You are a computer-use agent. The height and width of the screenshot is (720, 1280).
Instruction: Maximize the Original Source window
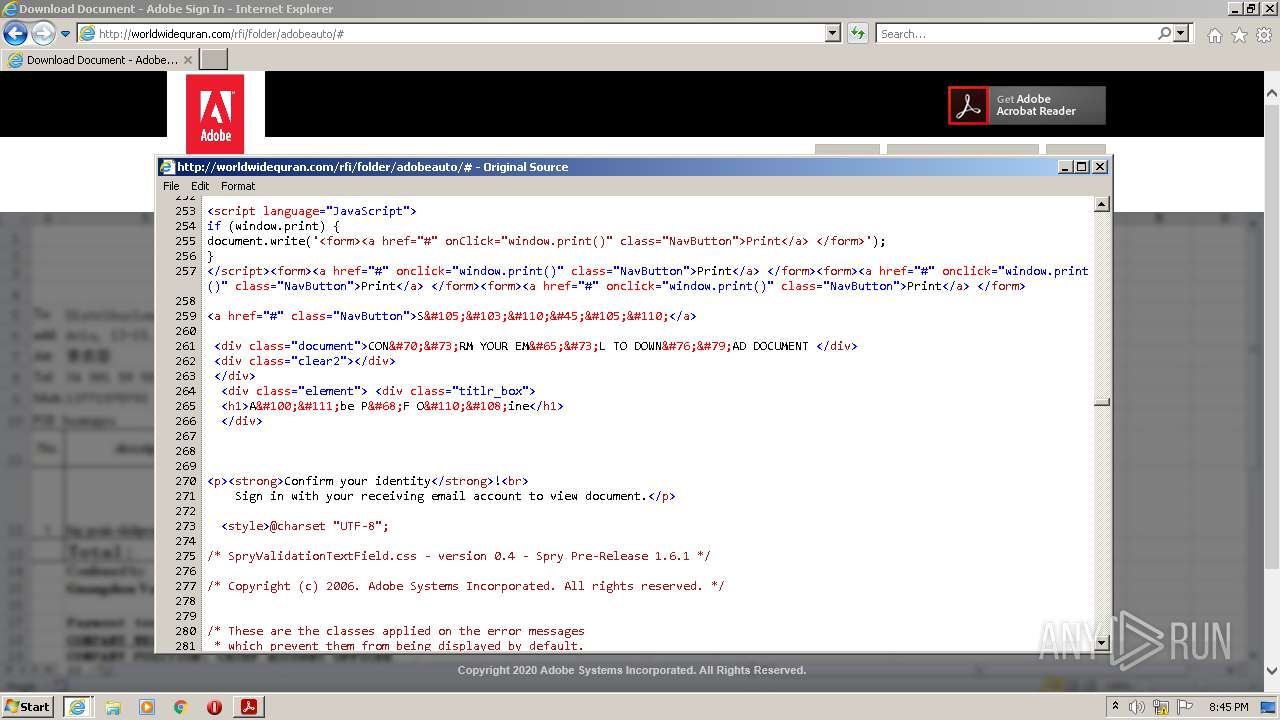pos(1082,167)
